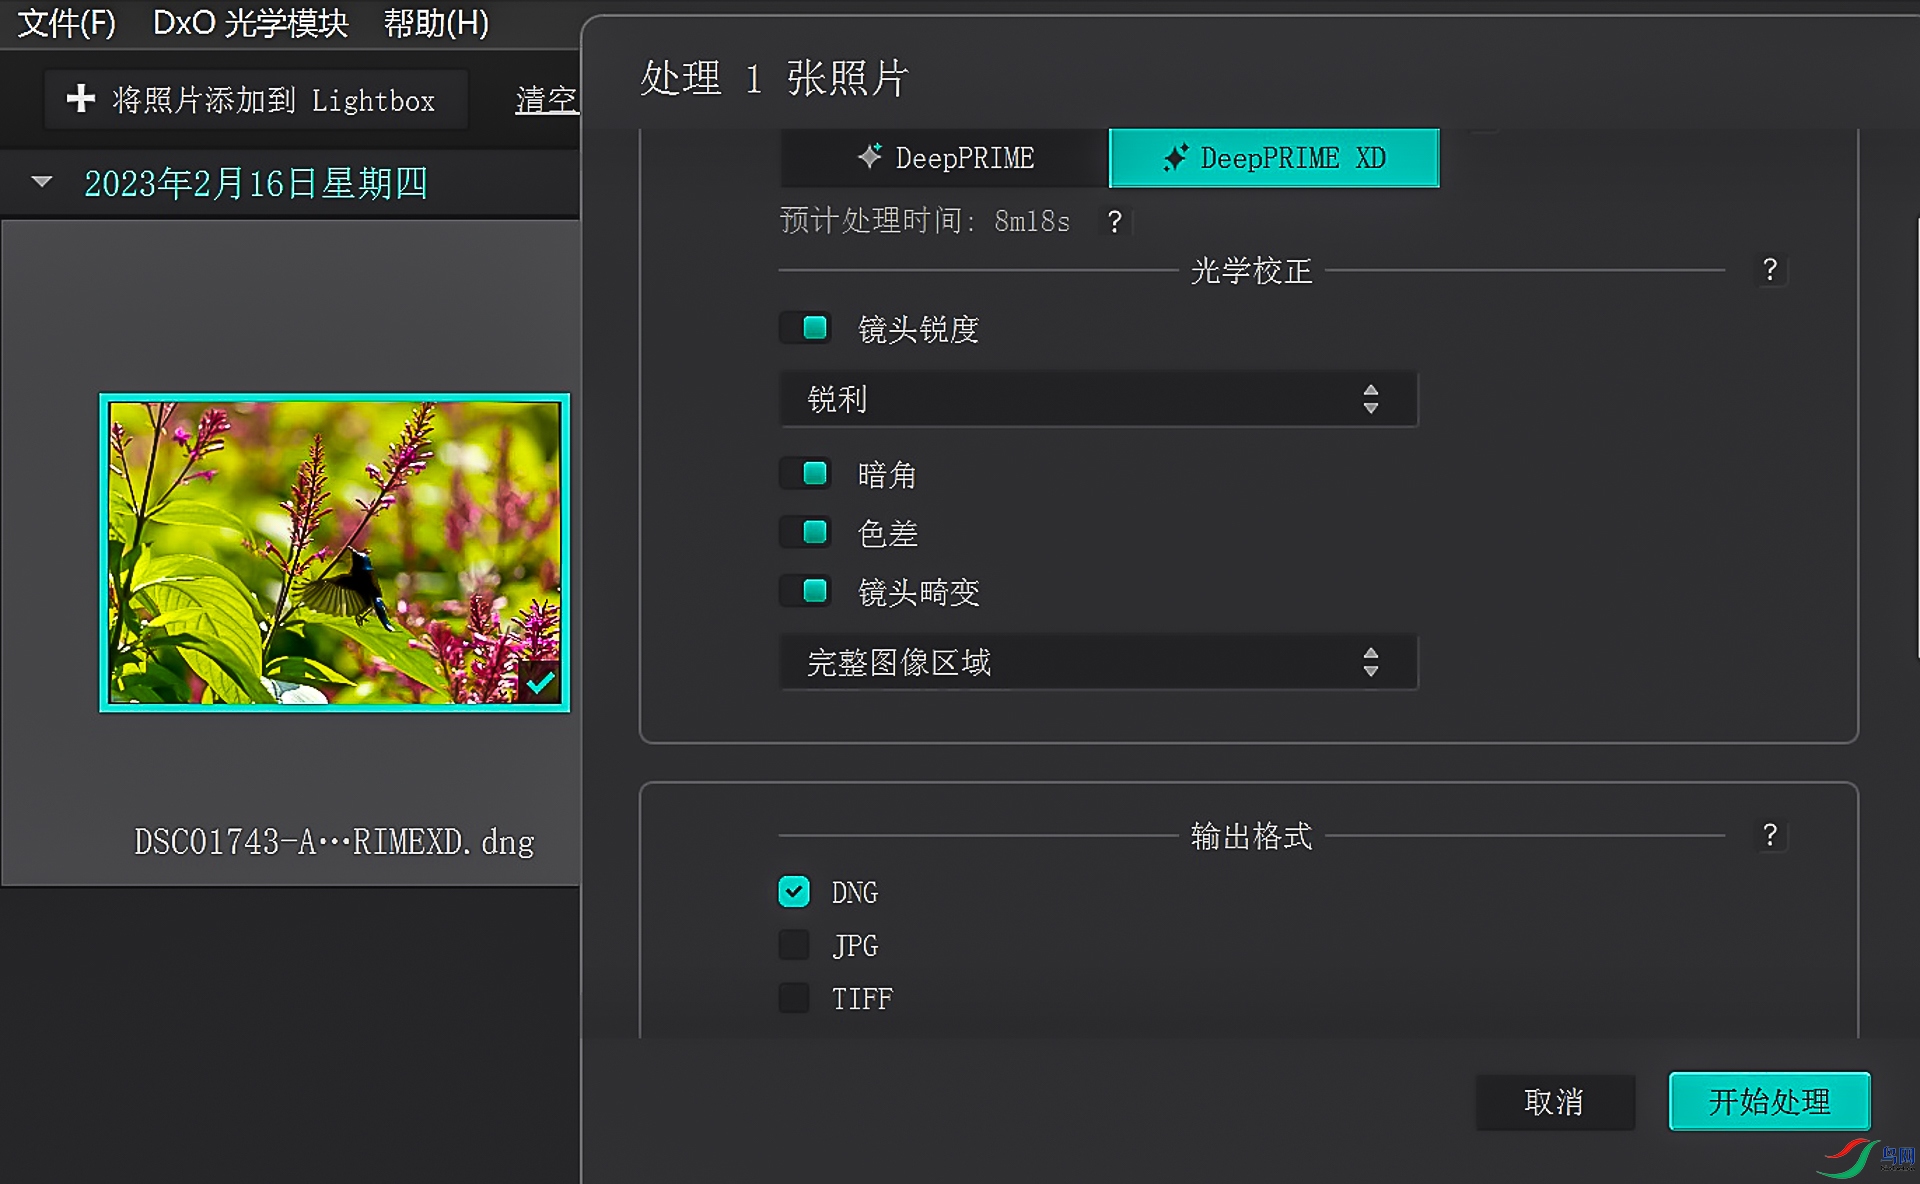Image resolution: width=1920 pixels, height=1184 pixels.
Task: Check the TIFF output format
Action: [x=794, y=997]
